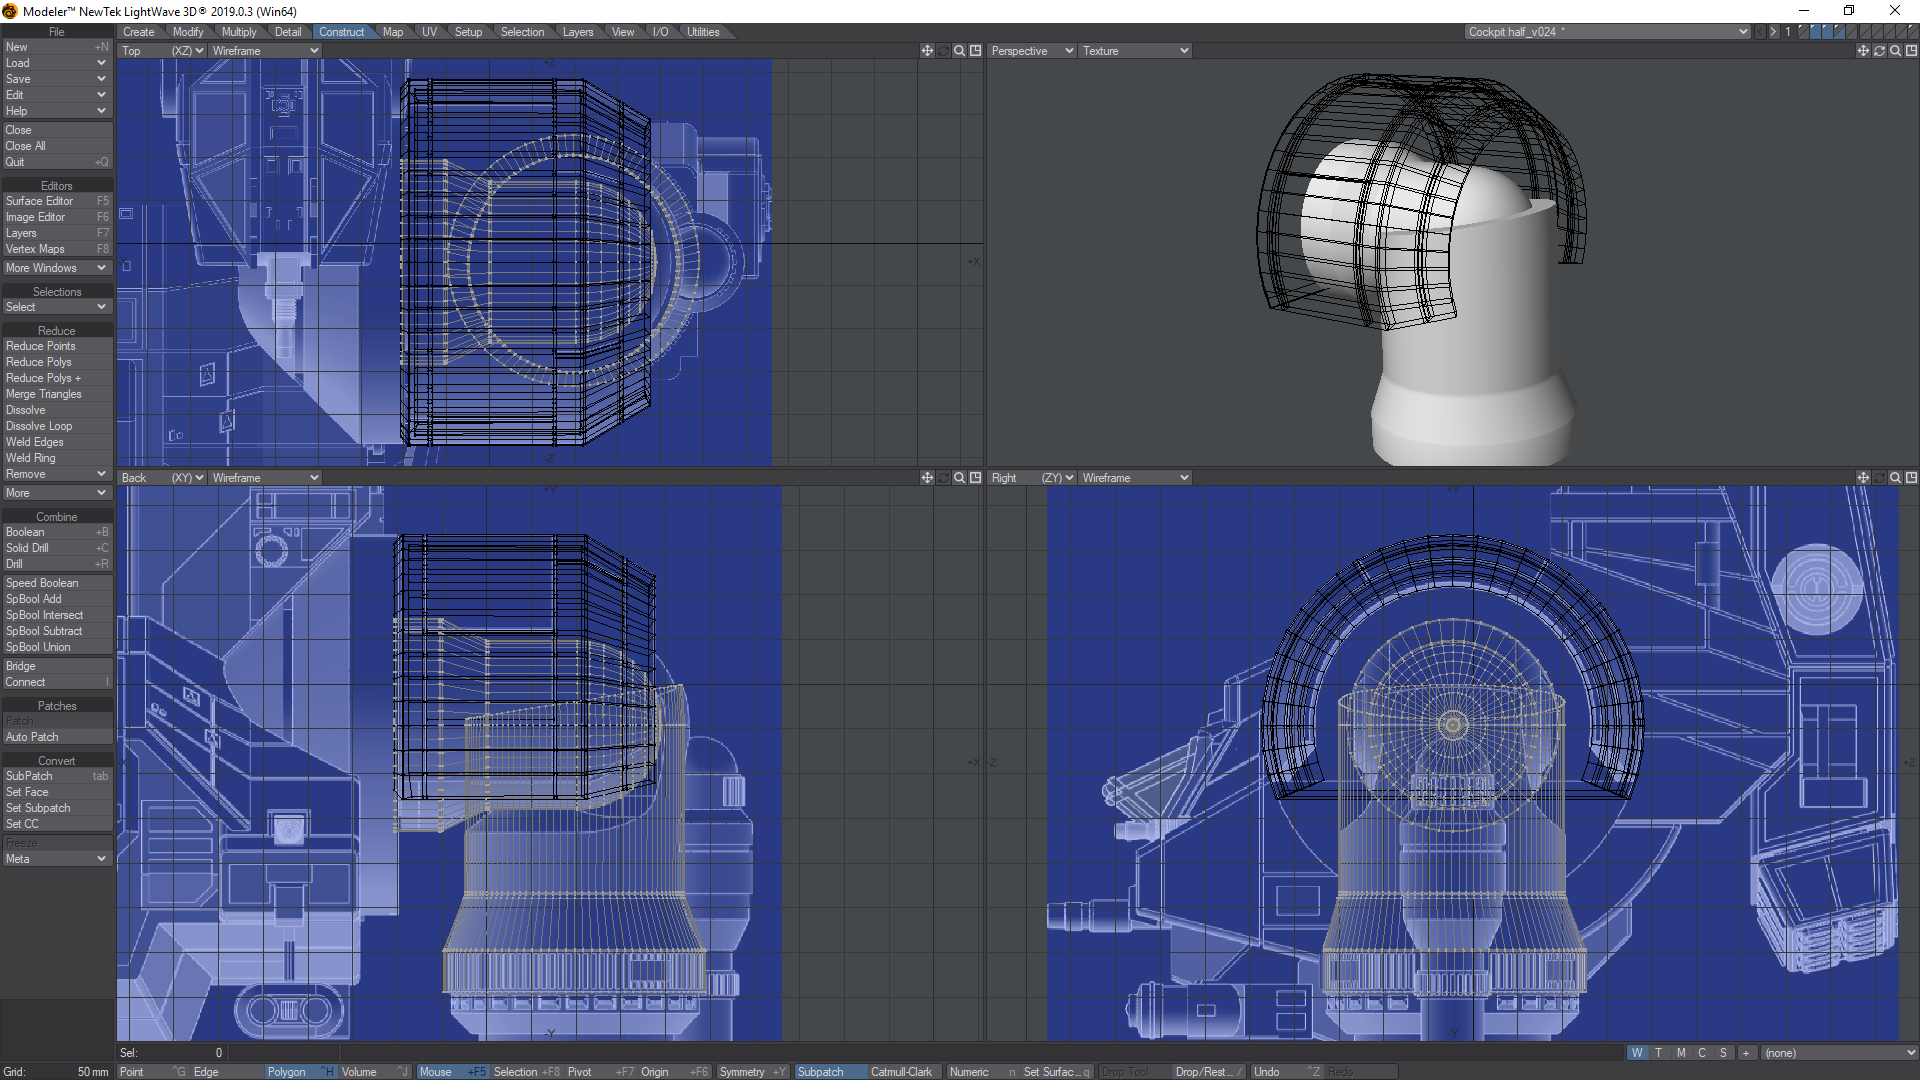The width and height of the screenshot is (1920, 1080).
Task: Open the Perspective view type dropdown
Action: (x=1032, y=51)
